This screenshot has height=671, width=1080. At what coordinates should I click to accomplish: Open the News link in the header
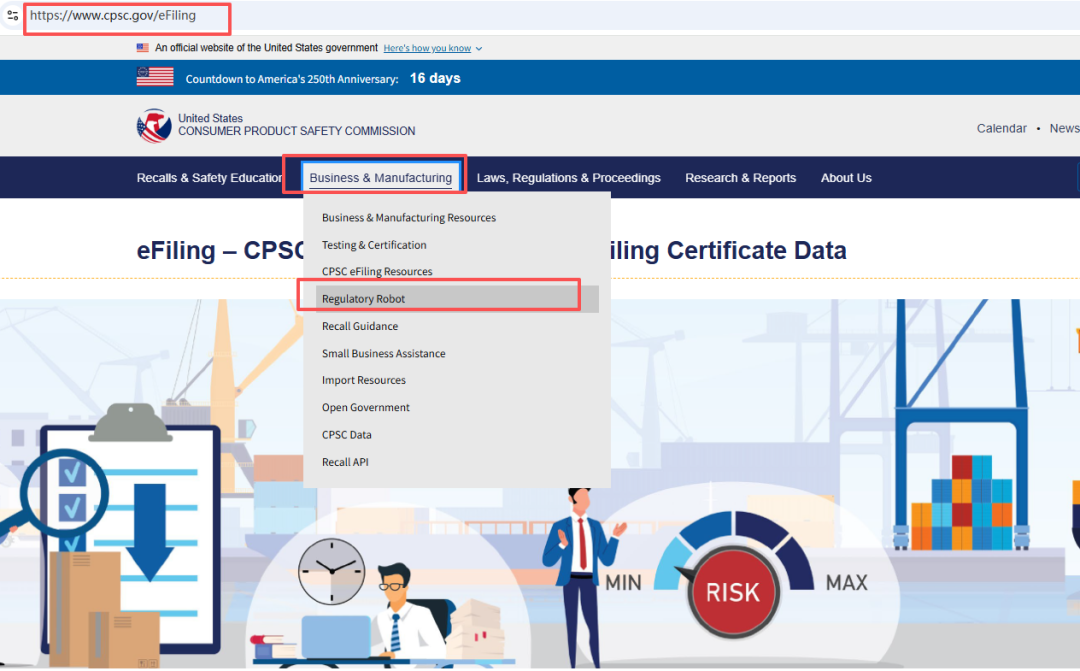click(x=1064, y=128)
